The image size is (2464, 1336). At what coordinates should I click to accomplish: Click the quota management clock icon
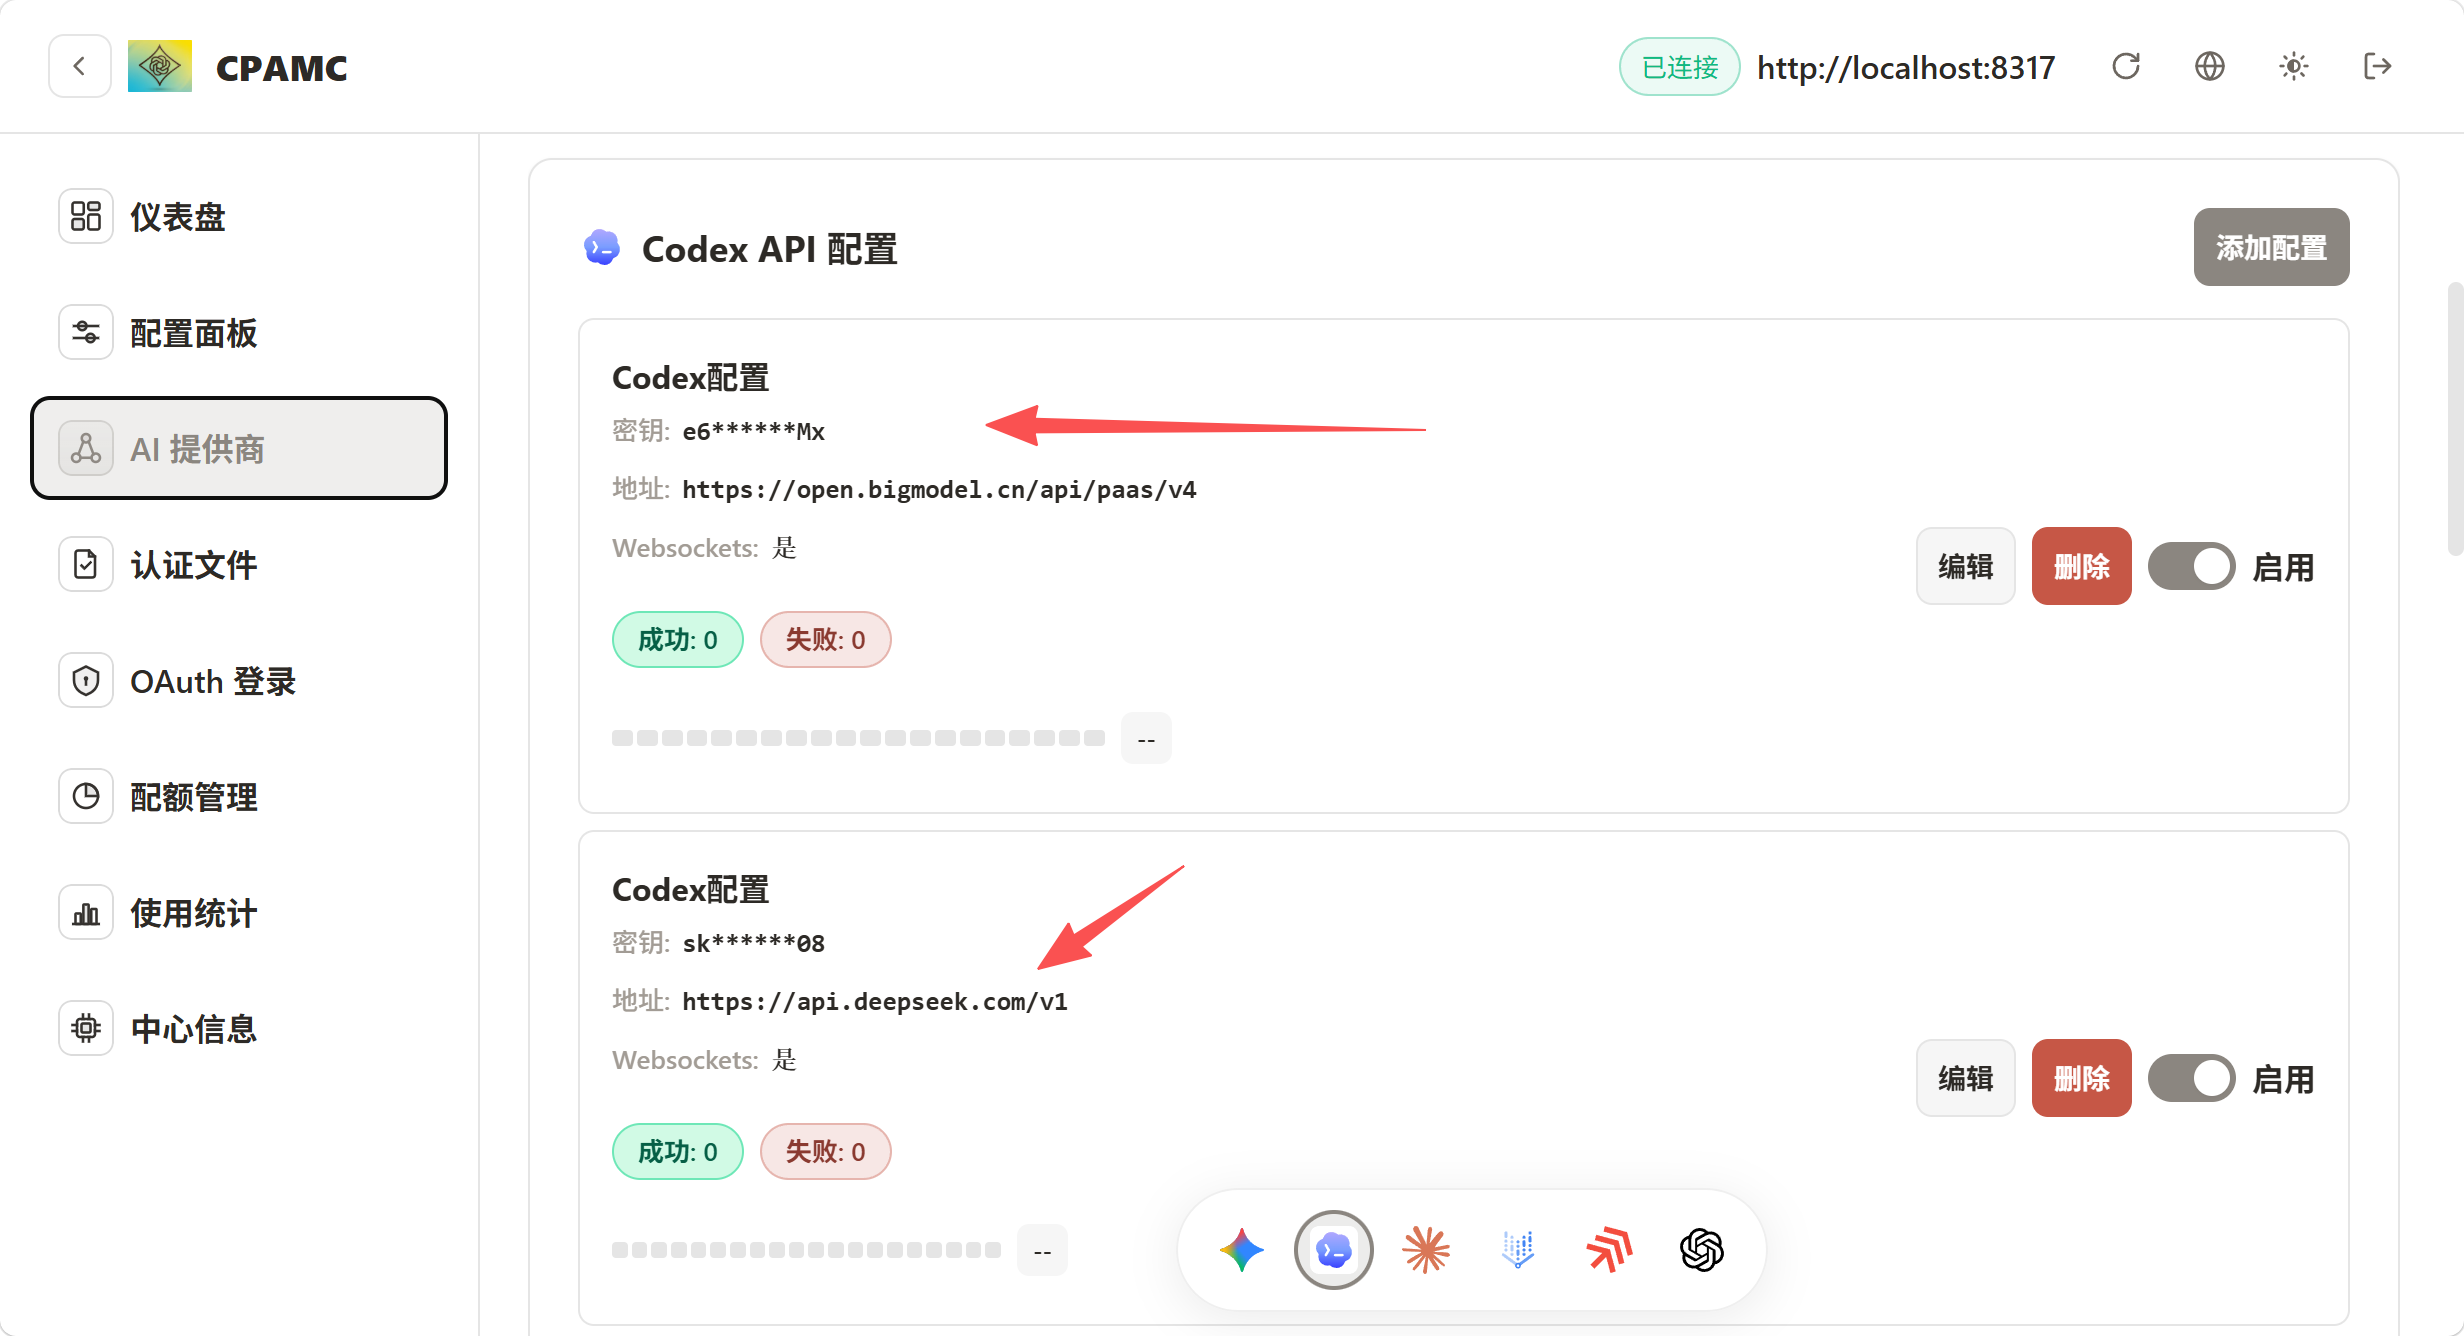[86, 797]
